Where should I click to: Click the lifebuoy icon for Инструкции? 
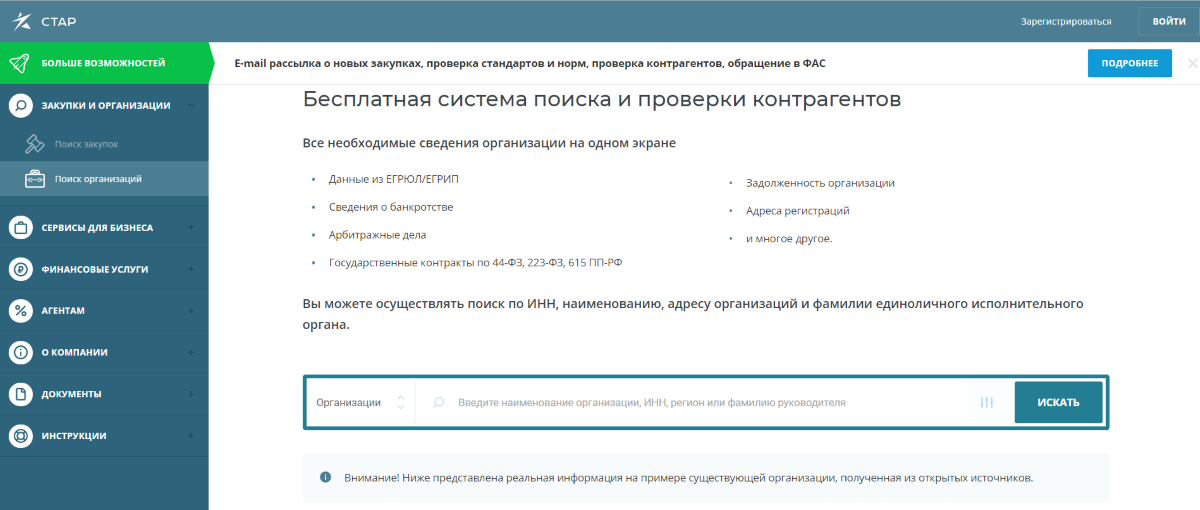20,436
